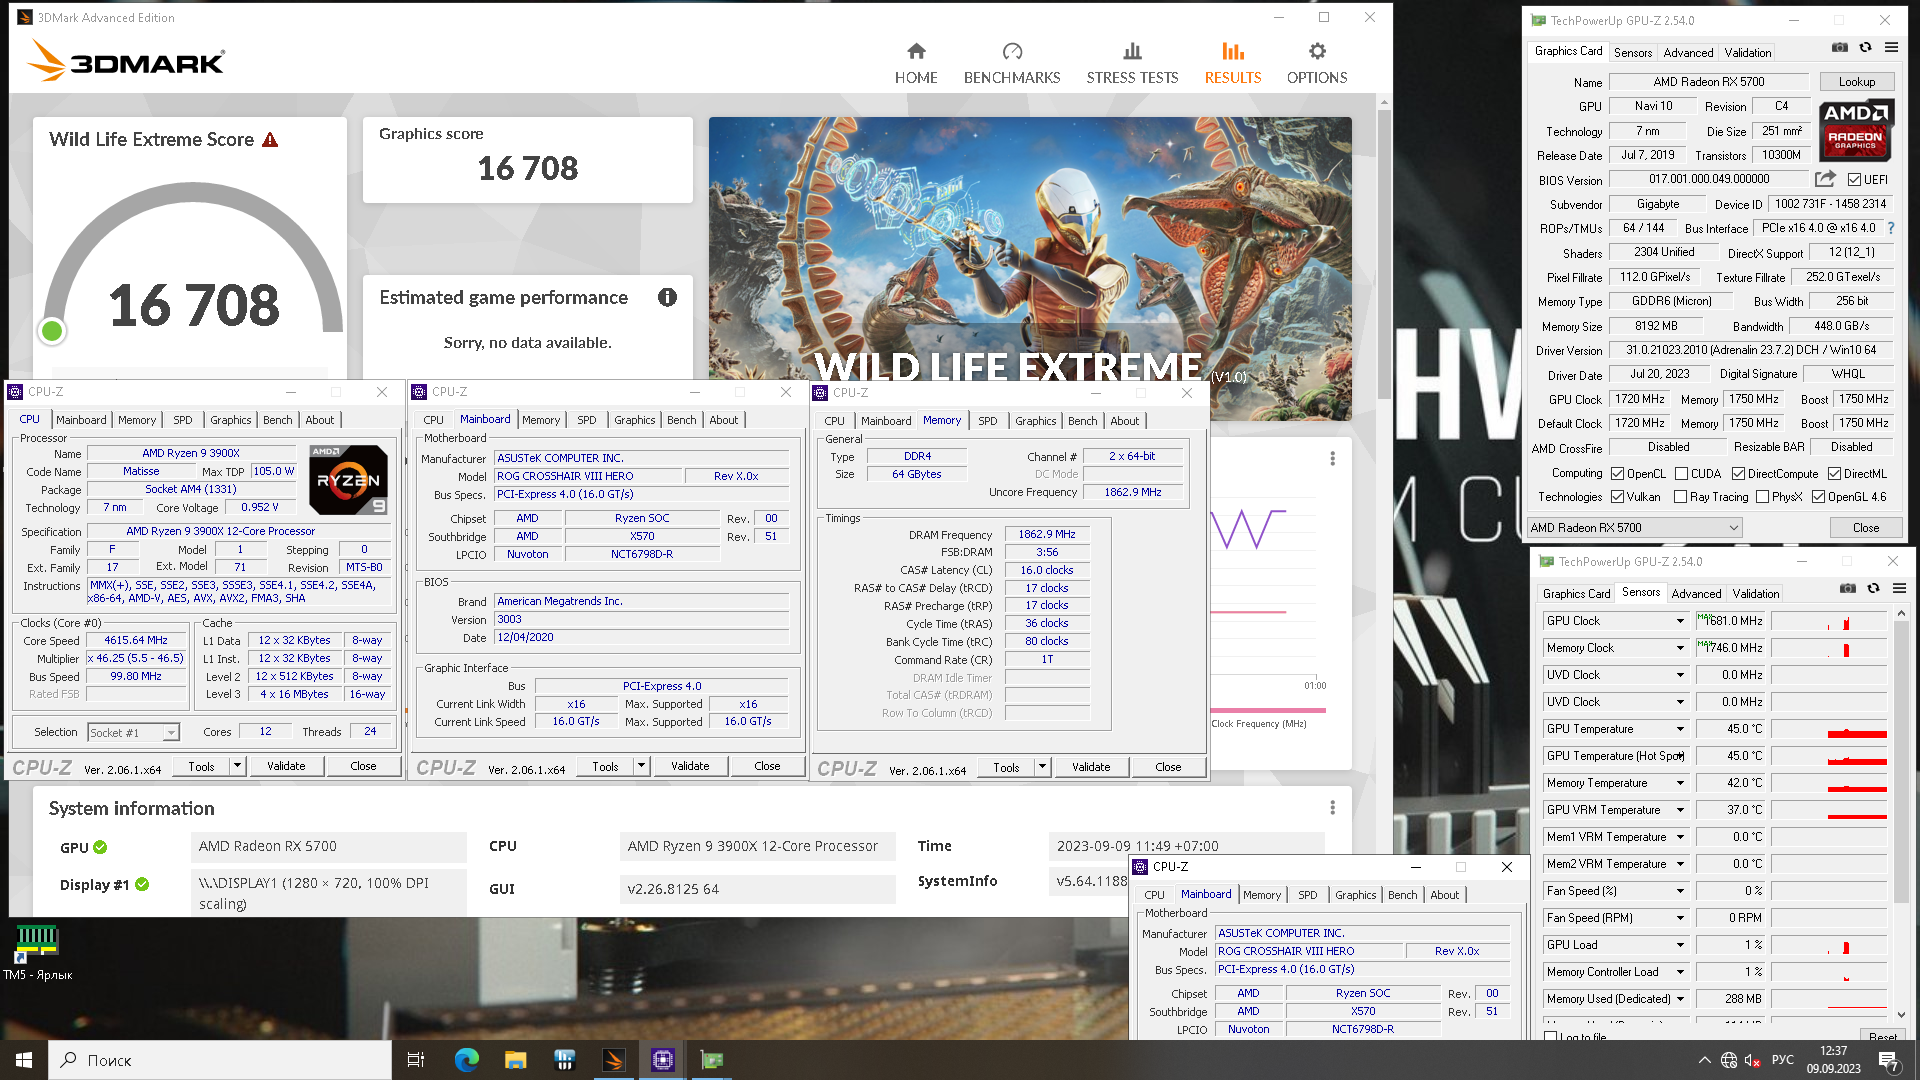Image resolution: width=1920 pixels, height=1080 pixels.
Task: Click Validate in the CPU-Z Mainboard window
Action: 690,766
